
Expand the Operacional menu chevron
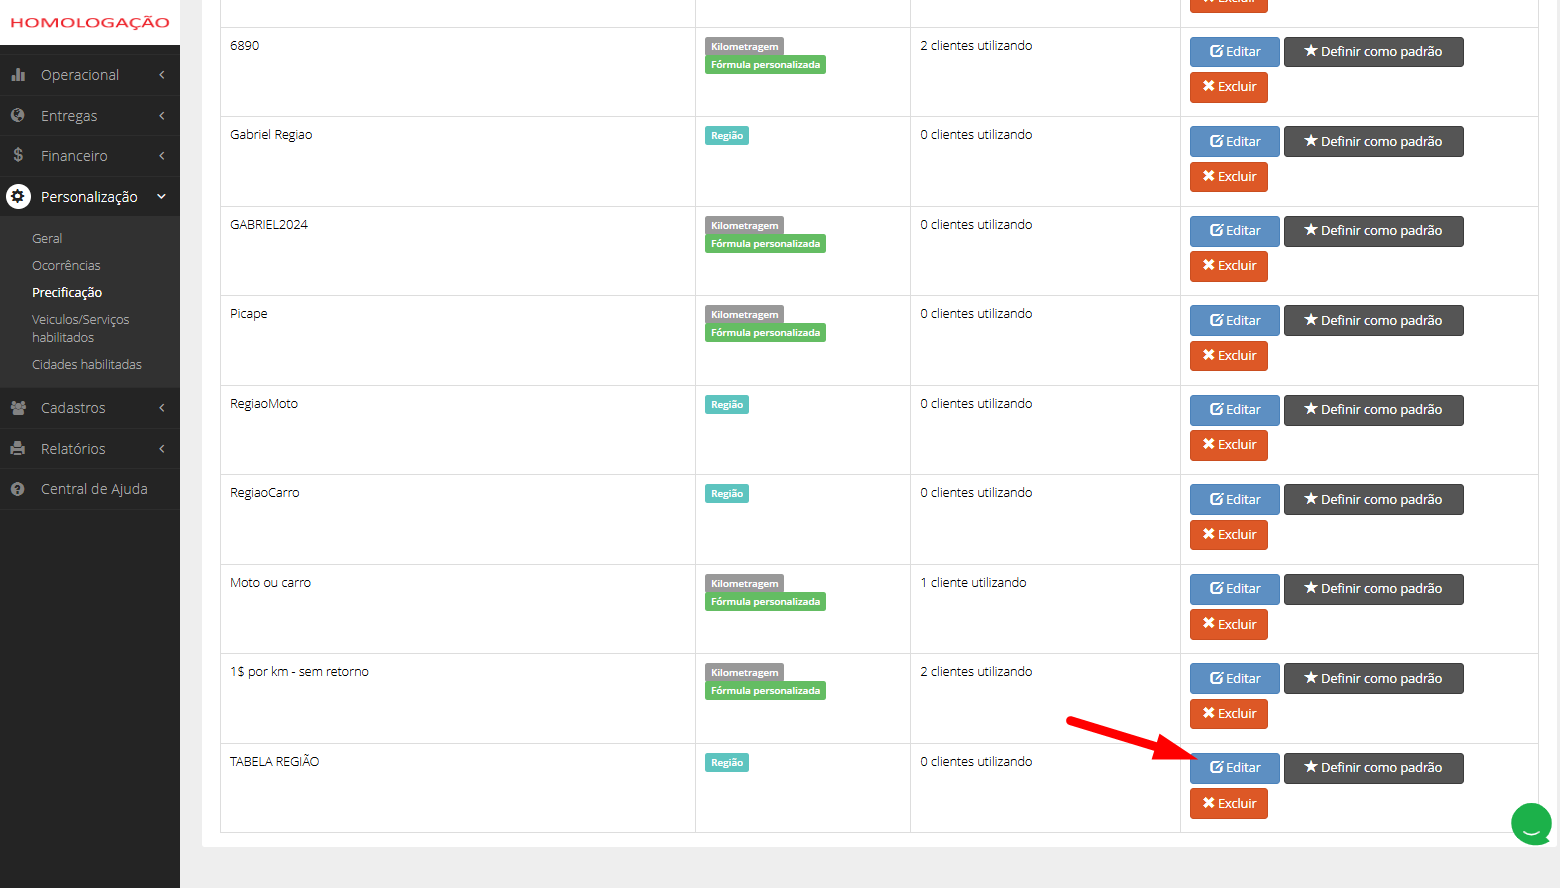coord(162,75)
